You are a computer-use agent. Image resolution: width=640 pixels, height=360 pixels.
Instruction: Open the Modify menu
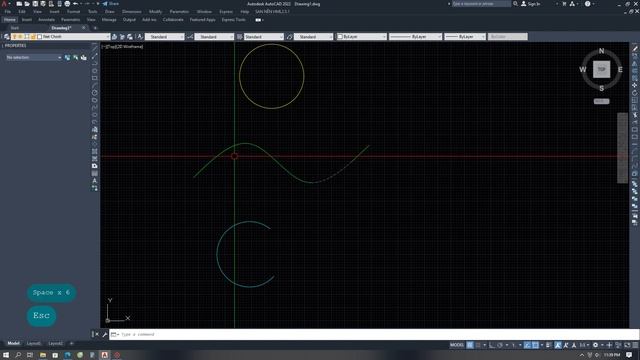tap(155, 12)
